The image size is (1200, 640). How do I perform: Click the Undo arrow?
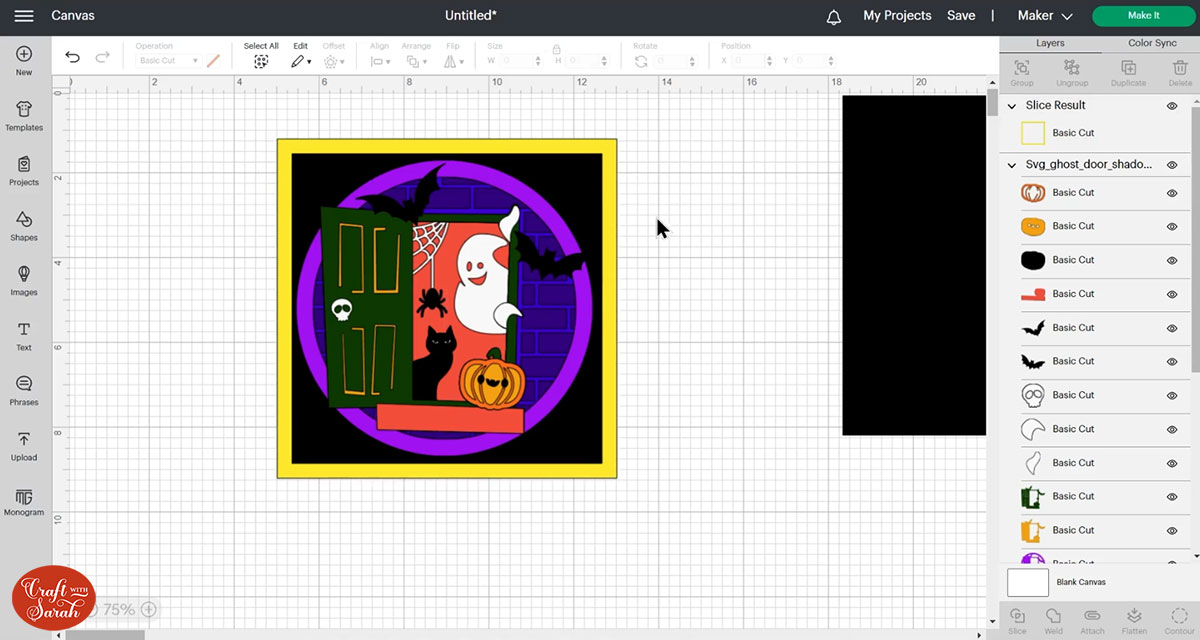(72, 57)
